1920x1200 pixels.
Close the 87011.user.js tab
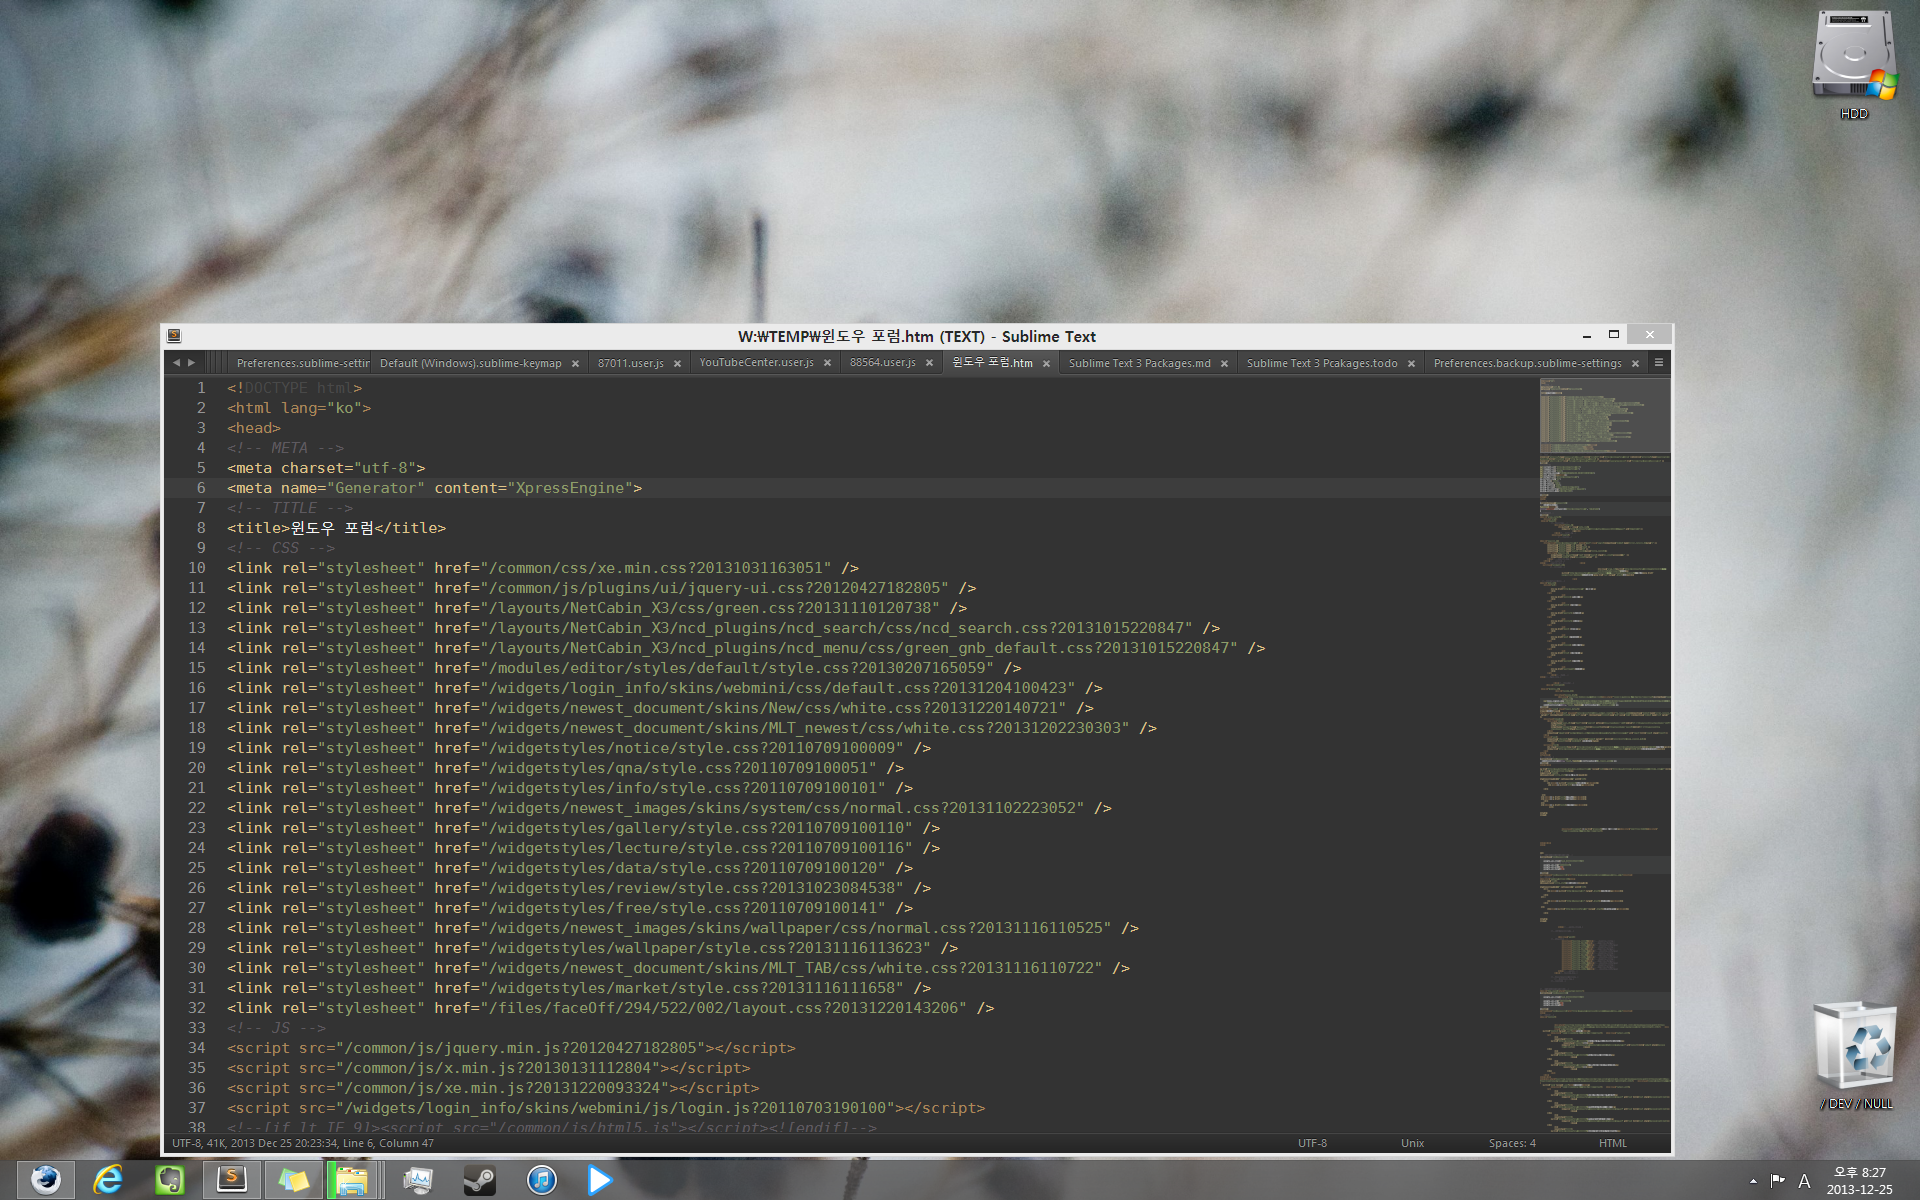coord(677,364)
